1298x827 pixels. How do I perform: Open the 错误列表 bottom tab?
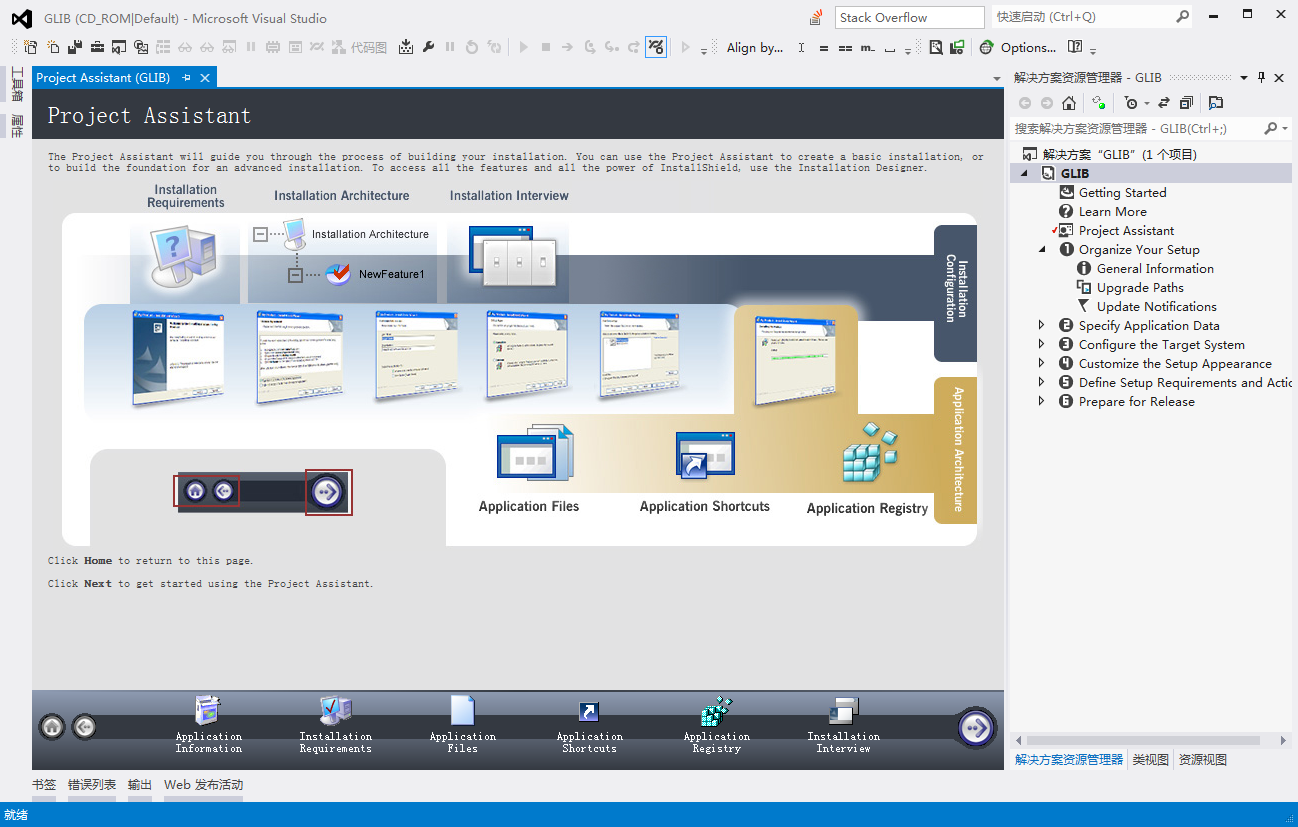coord(92,785)
